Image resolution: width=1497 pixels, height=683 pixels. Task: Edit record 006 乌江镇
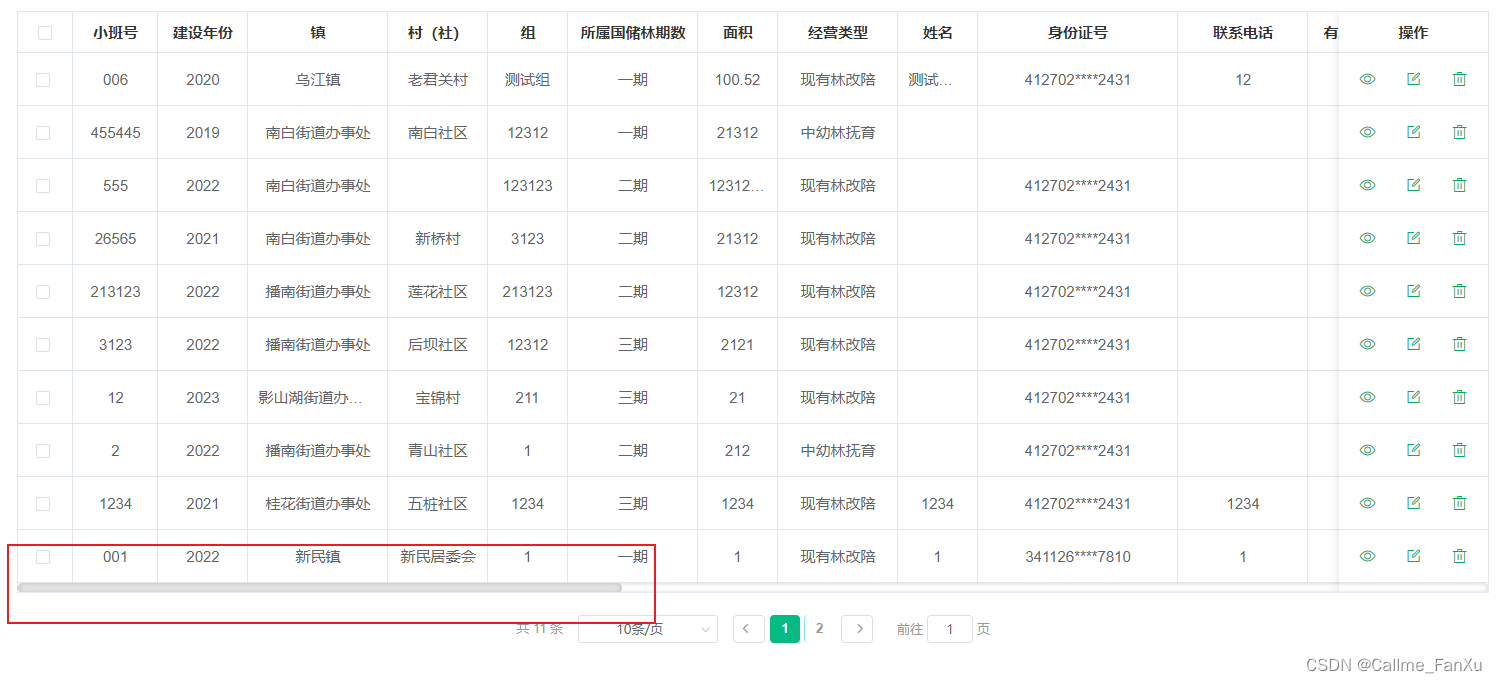point(1413,78)
